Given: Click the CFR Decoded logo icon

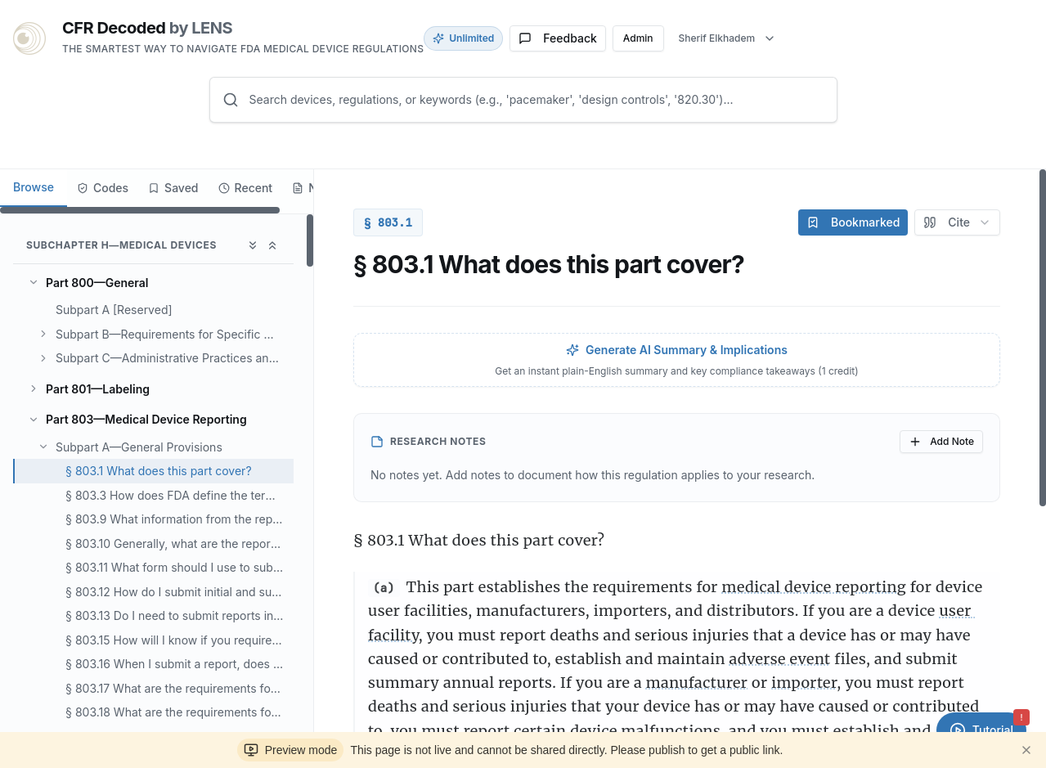Looking at the screenshot, I should (29, 39).
